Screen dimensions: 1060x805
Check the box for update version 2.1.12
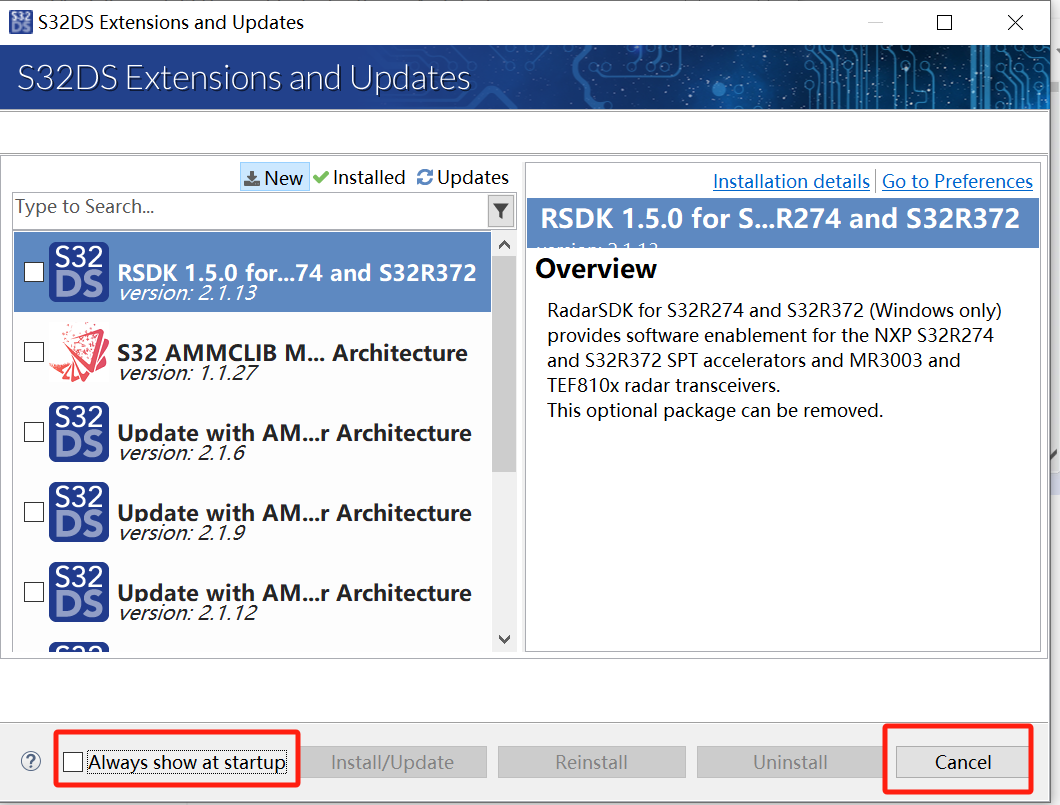34,592
